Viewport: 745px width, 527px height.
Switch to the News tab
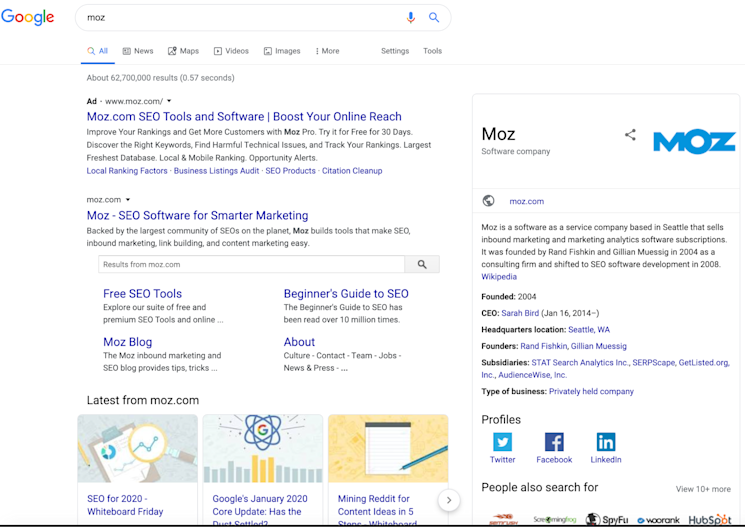coord(138,51)
